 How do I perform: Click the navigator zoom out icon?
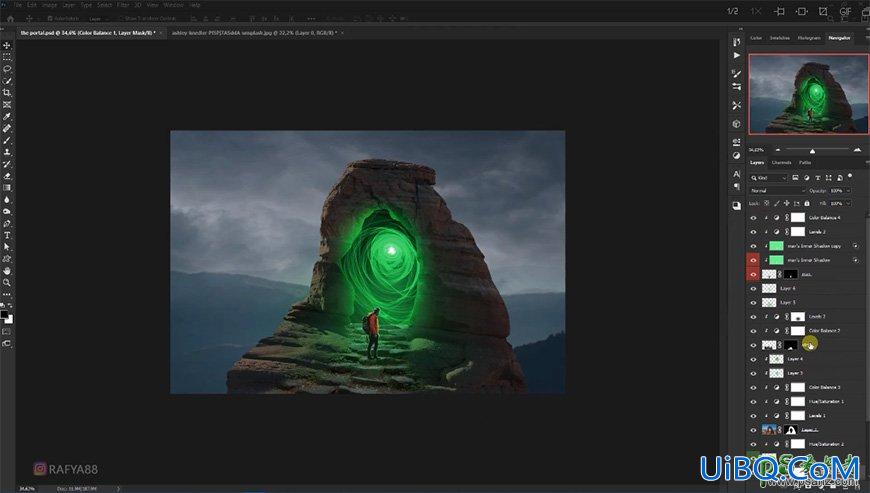click(778, 150)
